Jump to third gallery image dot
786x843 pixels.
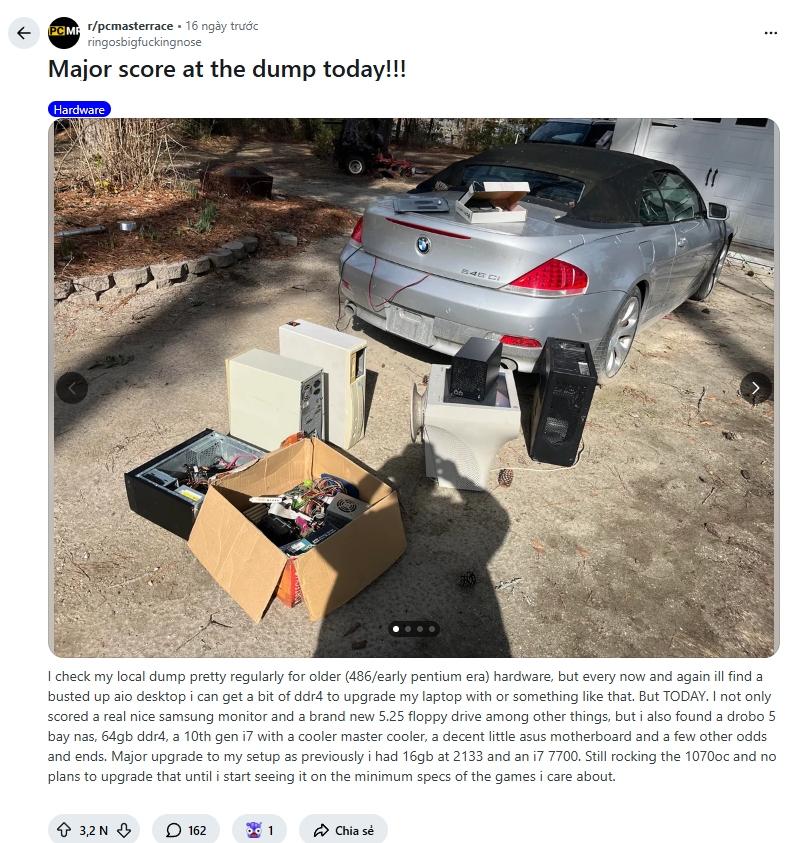click(420, 628)
